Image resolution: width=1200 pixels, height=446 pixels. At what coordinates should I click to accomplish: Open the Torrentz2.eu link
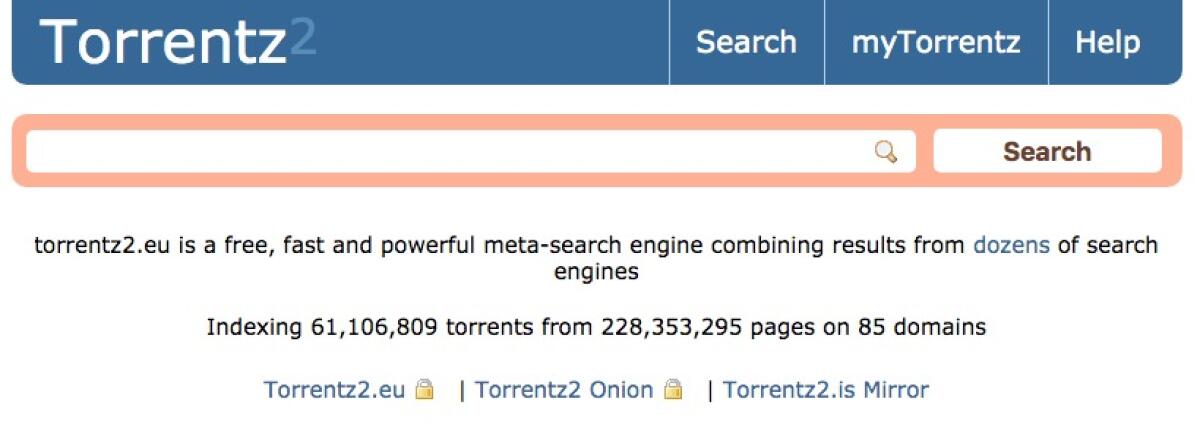pos(334,389)
